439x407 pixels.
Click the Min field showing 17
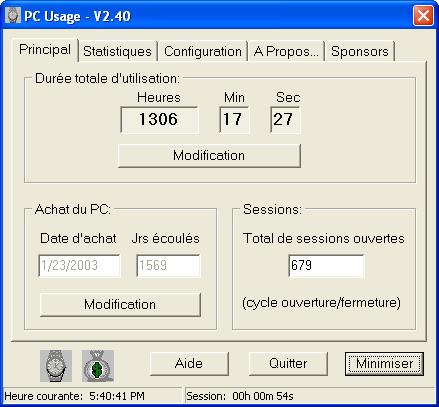[234, 120]
